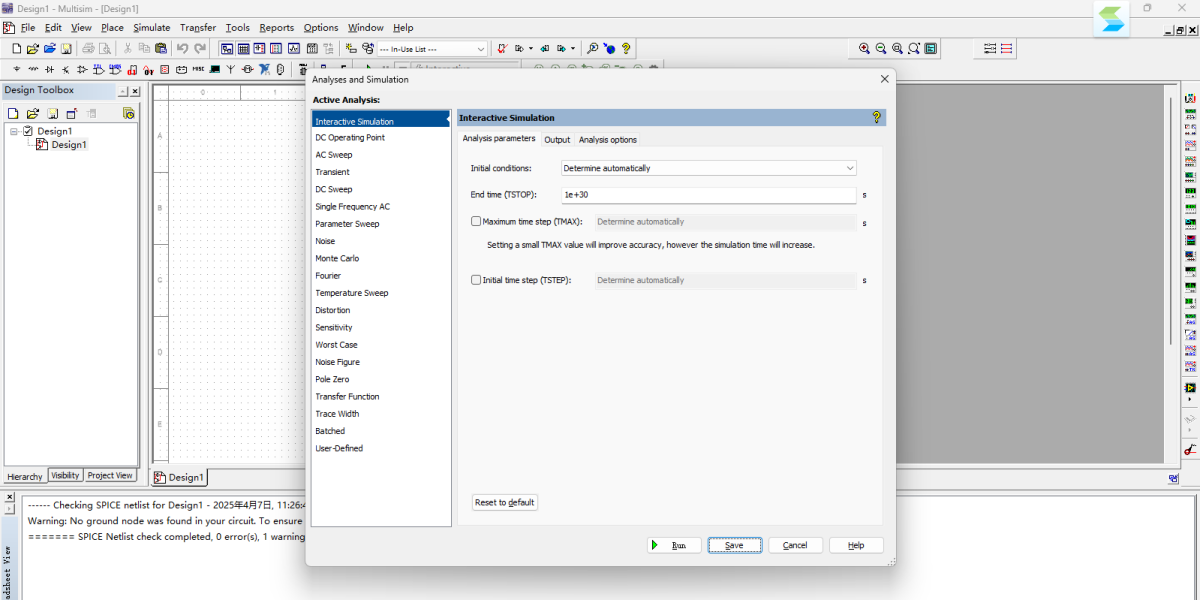
Task: Click the zoom out magnifier icon
Action: (881, 48)
